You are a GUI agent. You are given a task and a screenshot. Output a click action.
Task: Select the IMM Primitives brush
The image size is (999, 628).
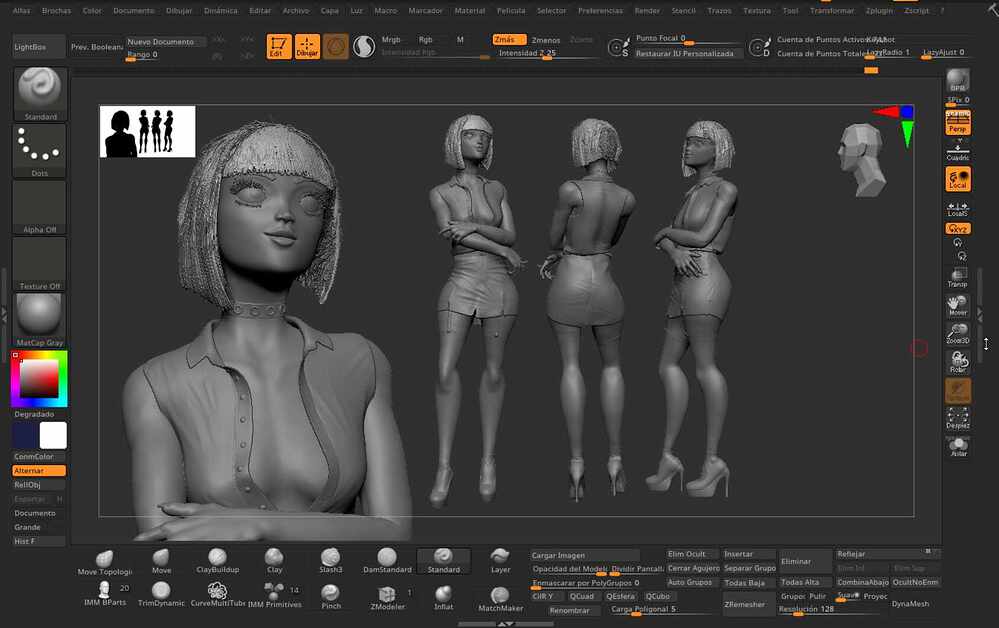[x=275, y=595]
